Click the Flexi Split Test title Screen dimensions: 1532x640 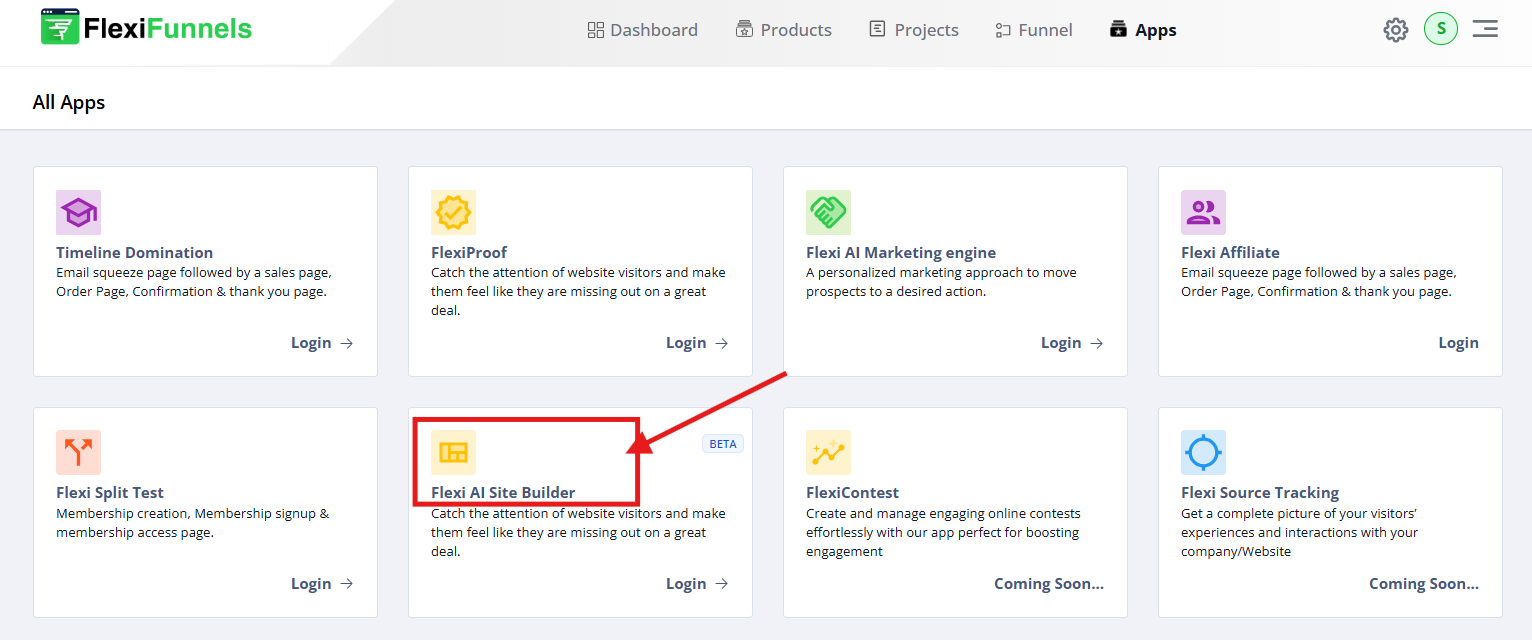point(110,493)
